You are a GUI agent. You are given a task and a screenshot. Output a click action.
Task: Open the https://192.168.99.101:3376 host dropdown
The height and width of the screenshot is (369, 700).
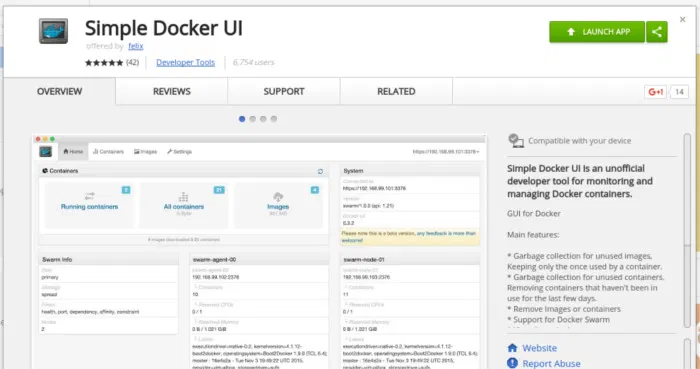tap(446, 152)
